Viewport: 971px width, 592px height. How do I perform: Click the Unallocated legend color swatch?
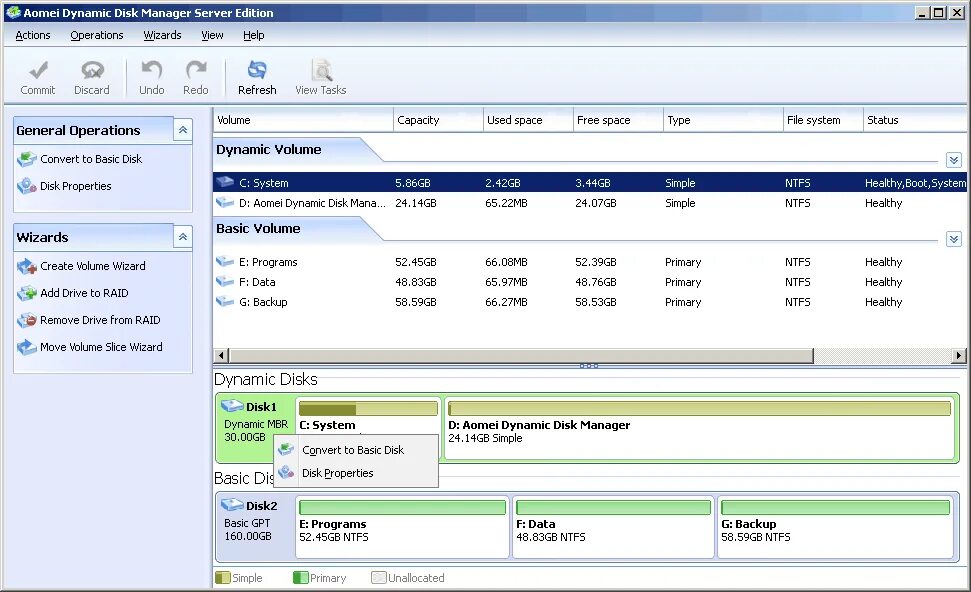click(x=378, y=577)
